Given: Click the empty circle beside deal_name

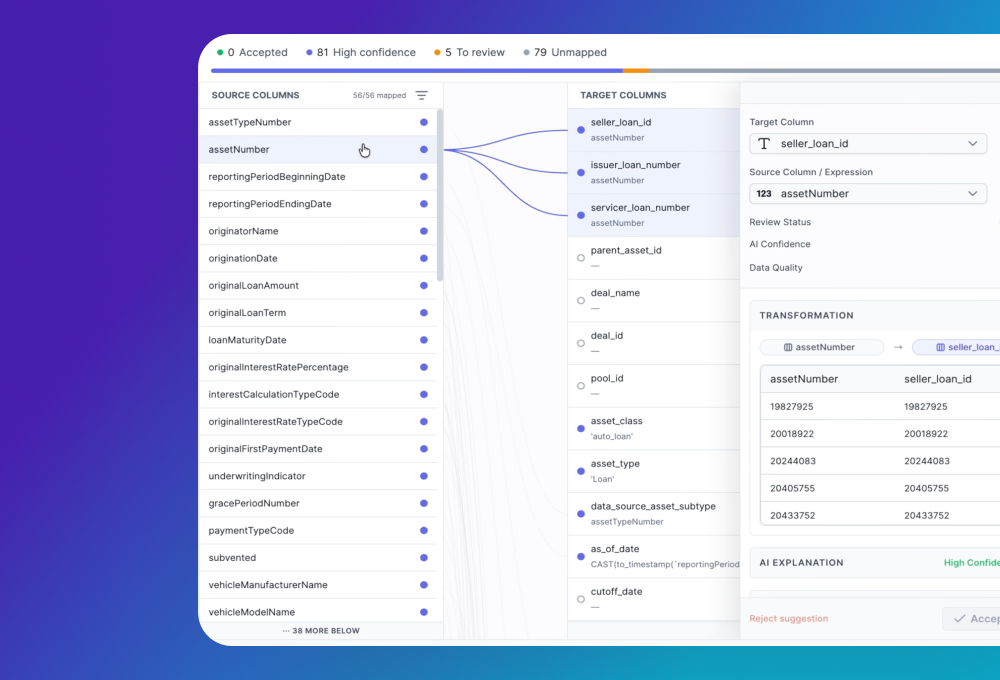Looking at the screenshot, I should pyautogui.click(x=580, y=300).
